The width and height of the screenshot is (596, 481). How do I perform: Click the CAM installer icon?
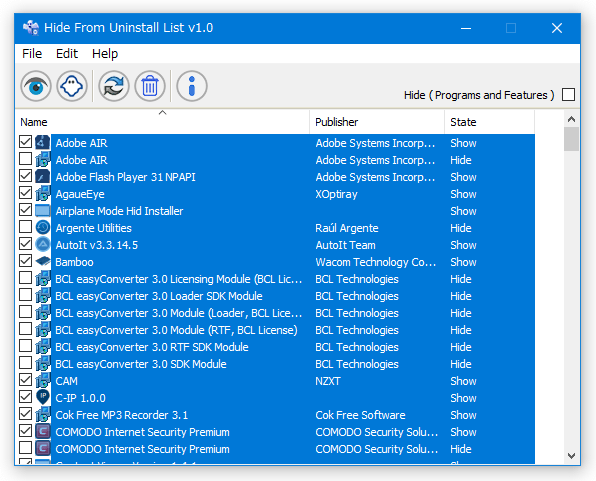coord(43,380)
